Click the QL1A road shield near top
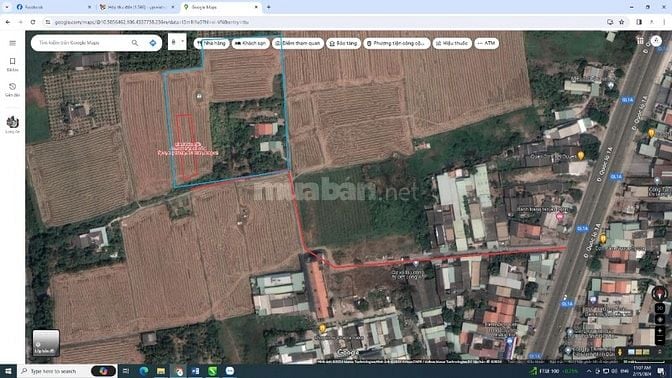Screen dimensions: 672x378 pyautogui.click(x=627, y=100)
